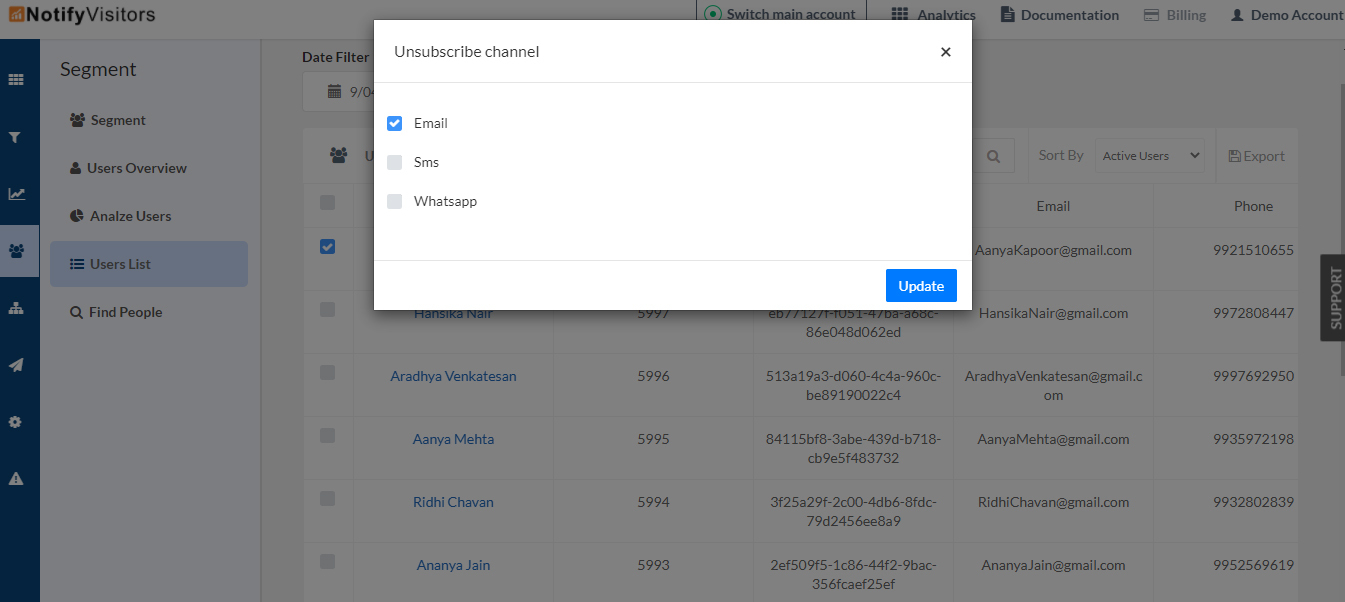This screenshot has height=602, width=1345.
Task: Open the date filter picker field
Action: click(x=340, y=92)
